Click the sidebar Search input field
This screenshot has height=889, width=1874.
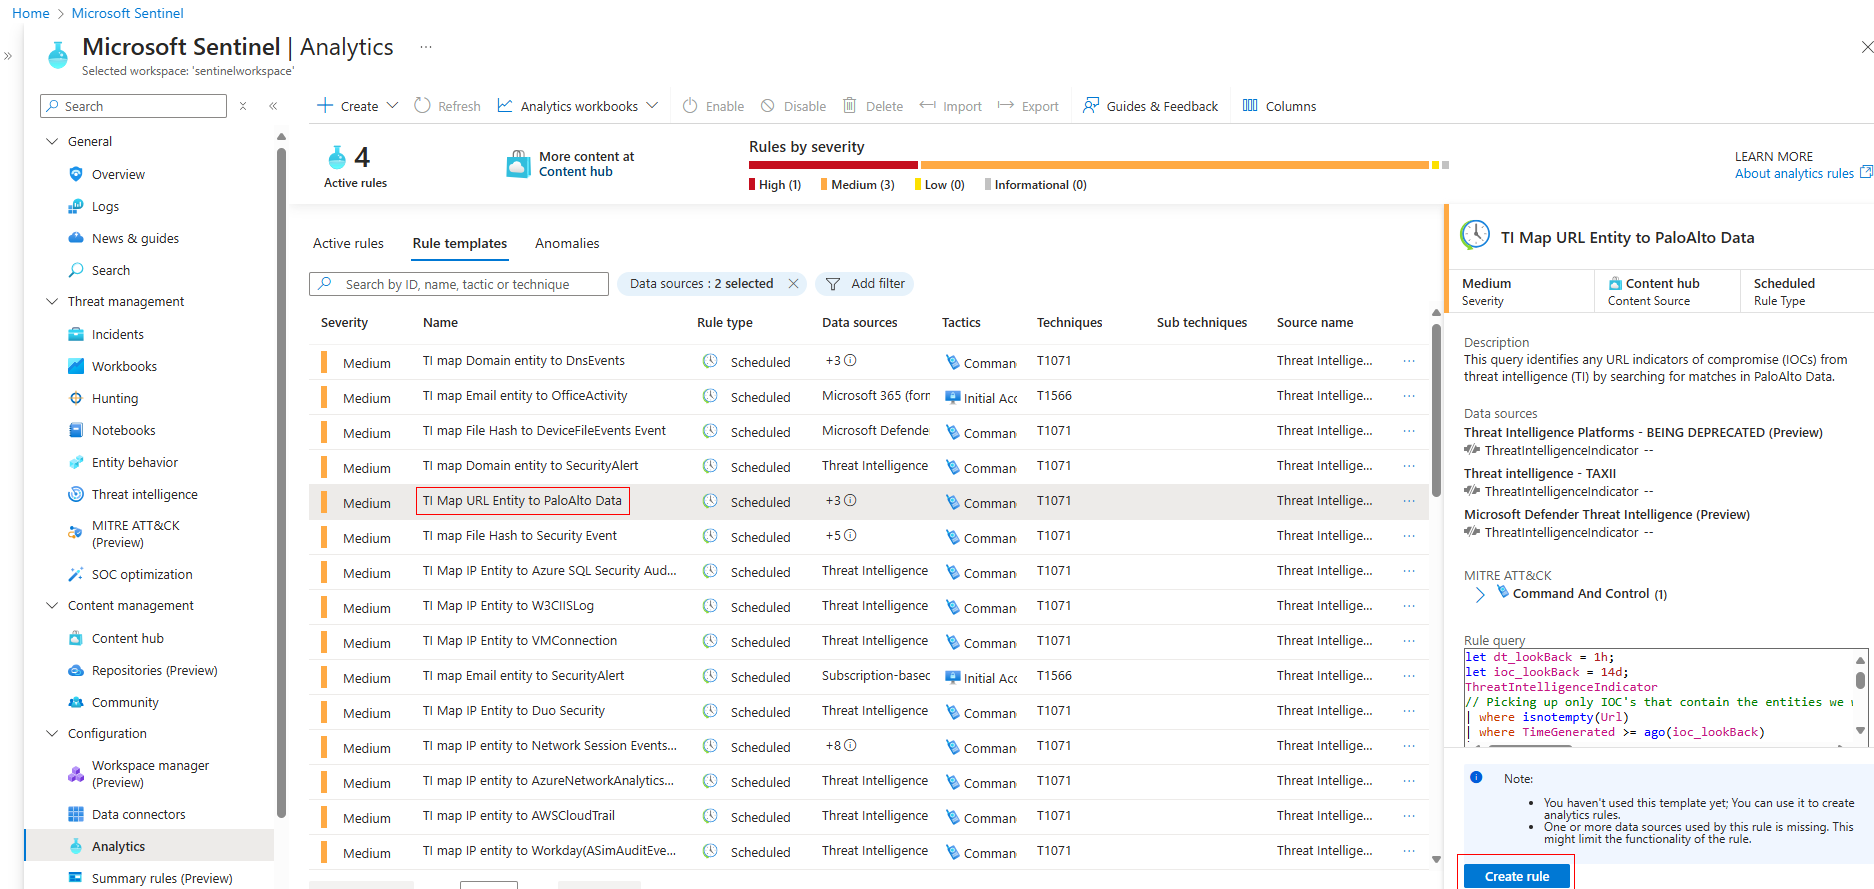(x=134, y=106)
